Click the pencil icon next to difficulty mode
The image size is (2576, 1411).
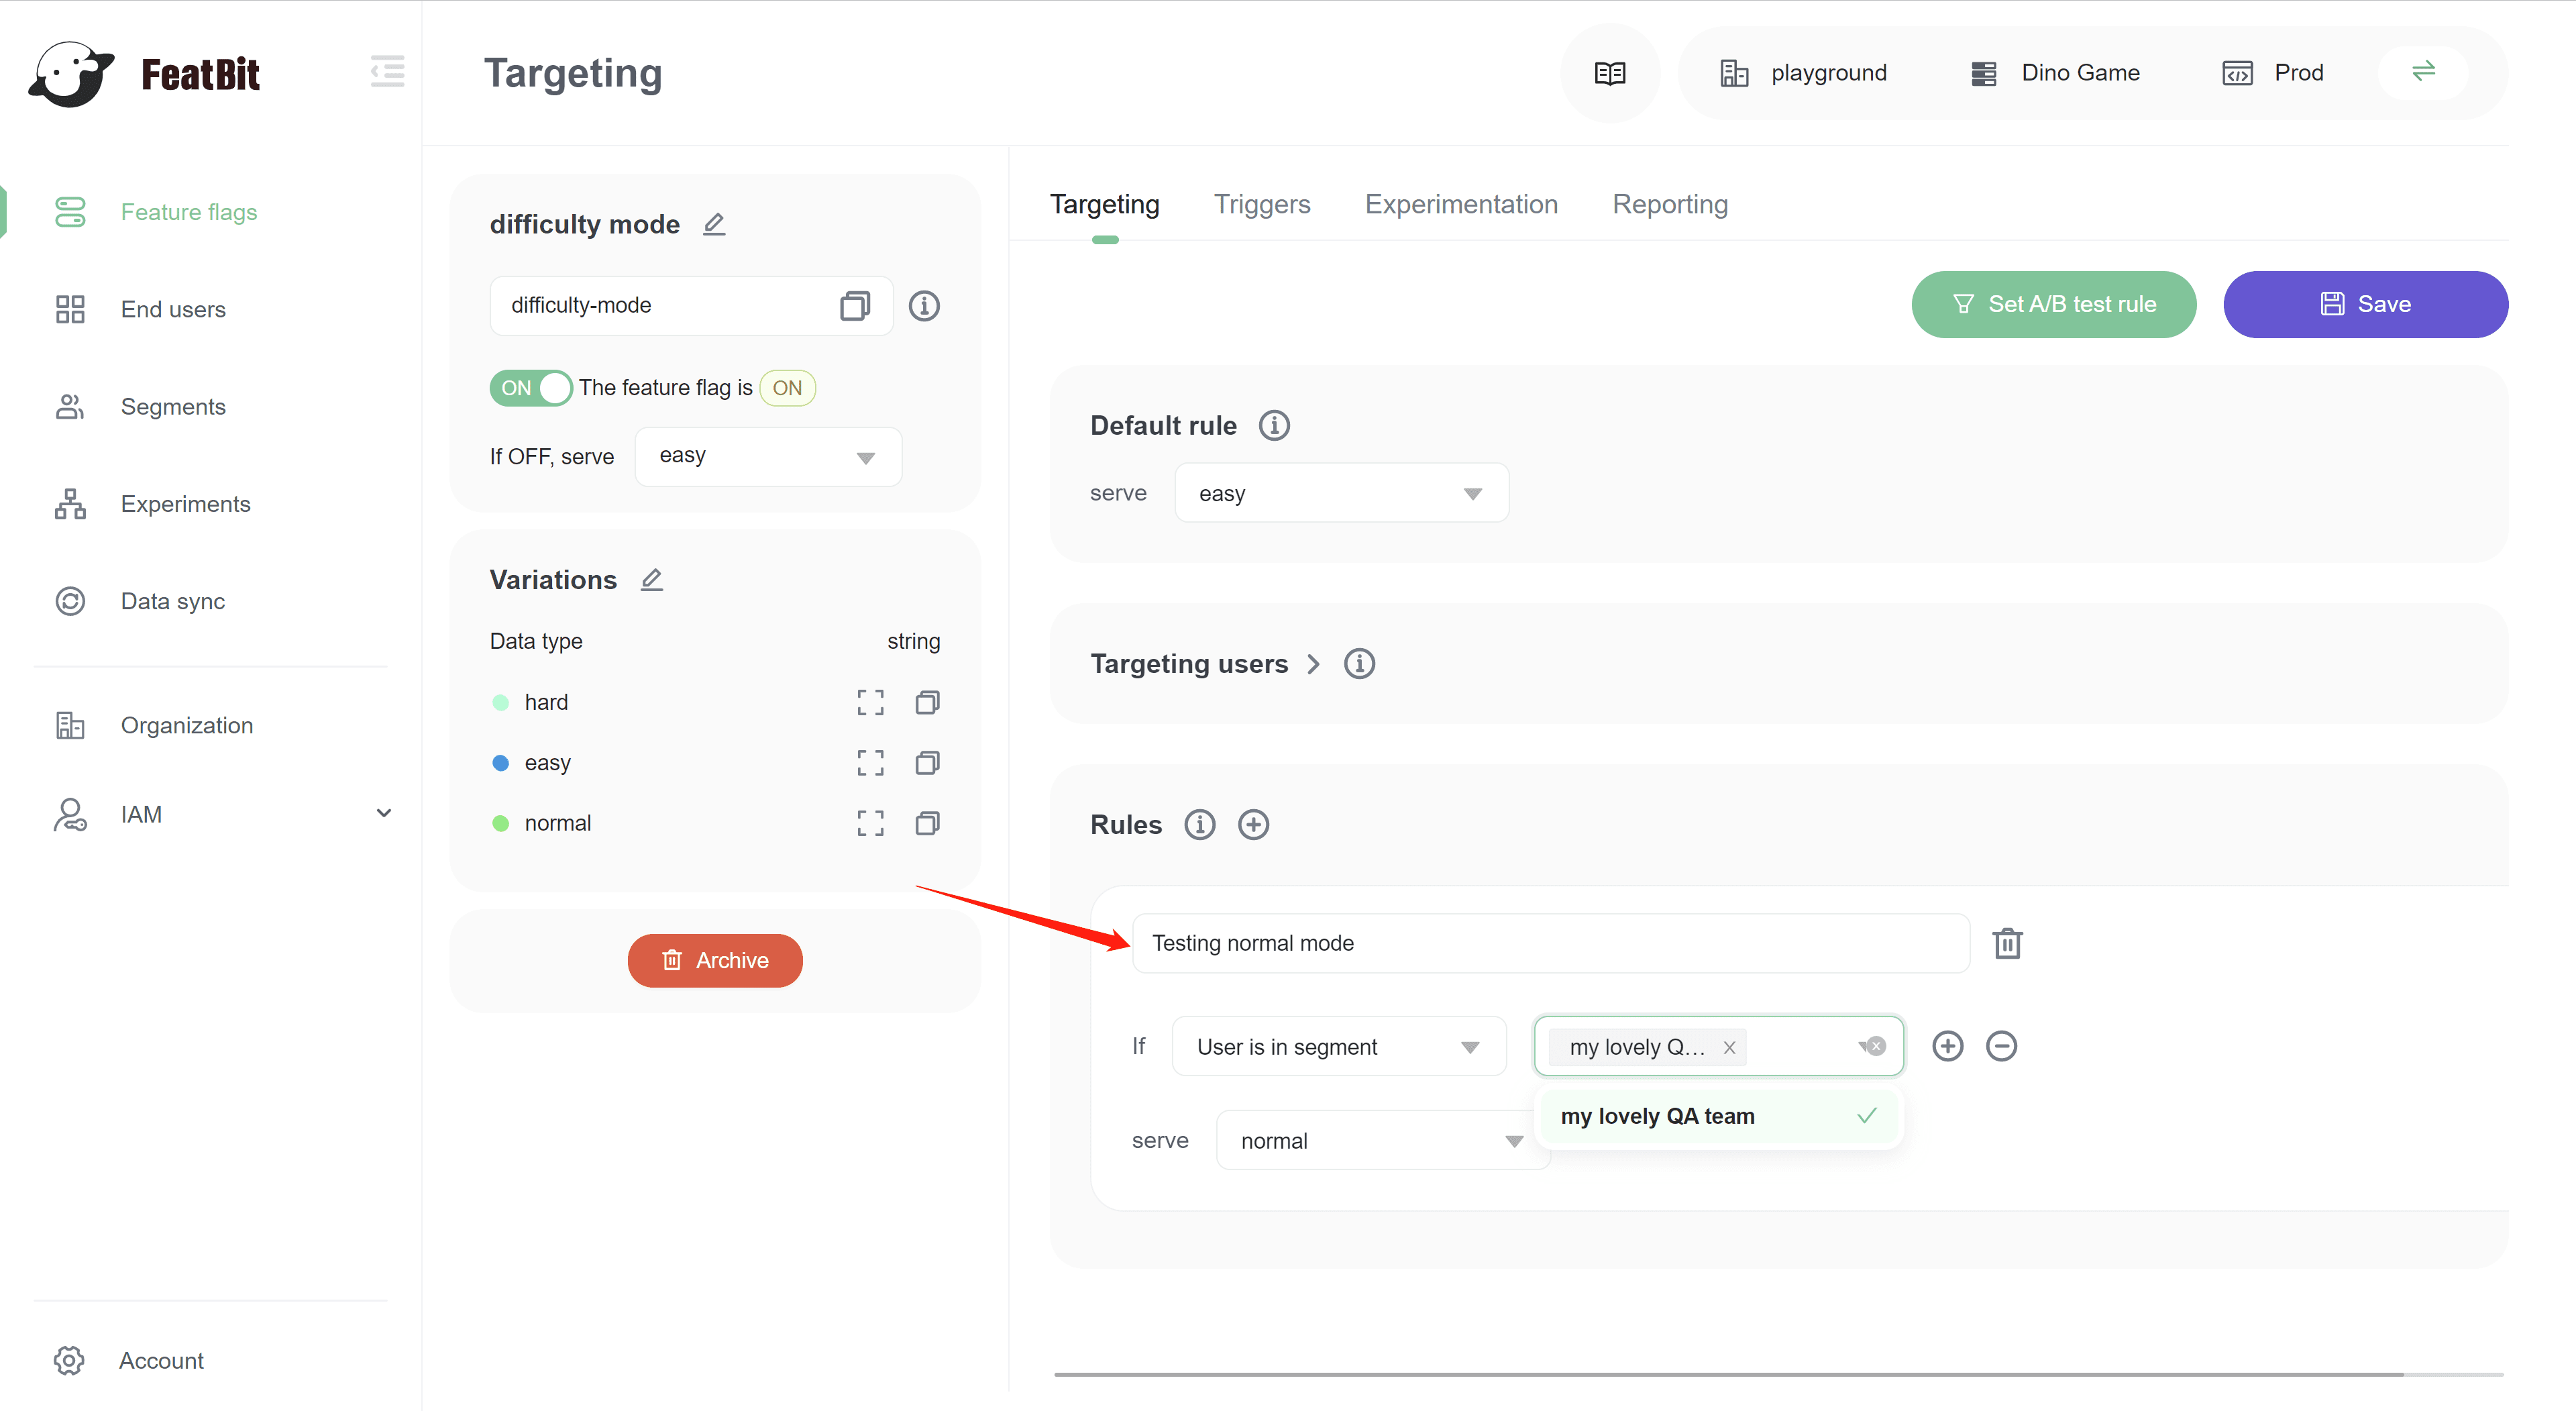pyautogui.click(x=713, y=224)
